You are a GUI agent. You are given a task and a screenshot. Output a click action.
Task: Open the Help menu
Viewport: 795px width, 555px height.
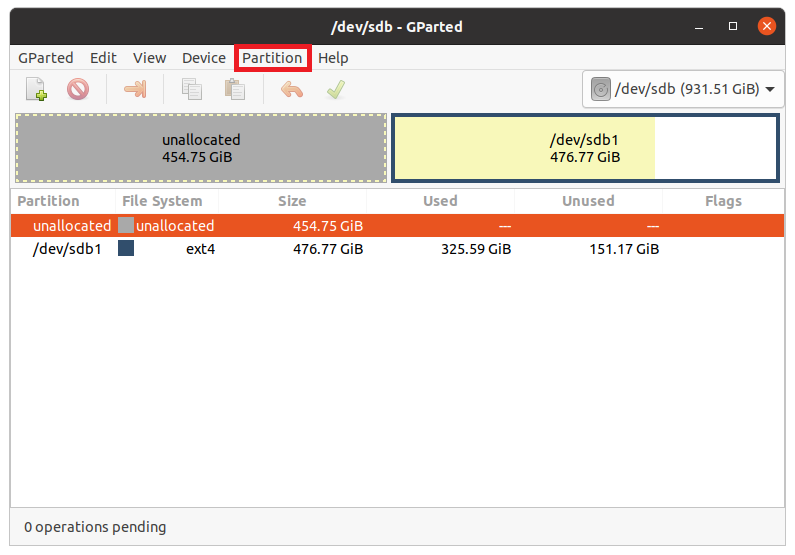point(333,58)
